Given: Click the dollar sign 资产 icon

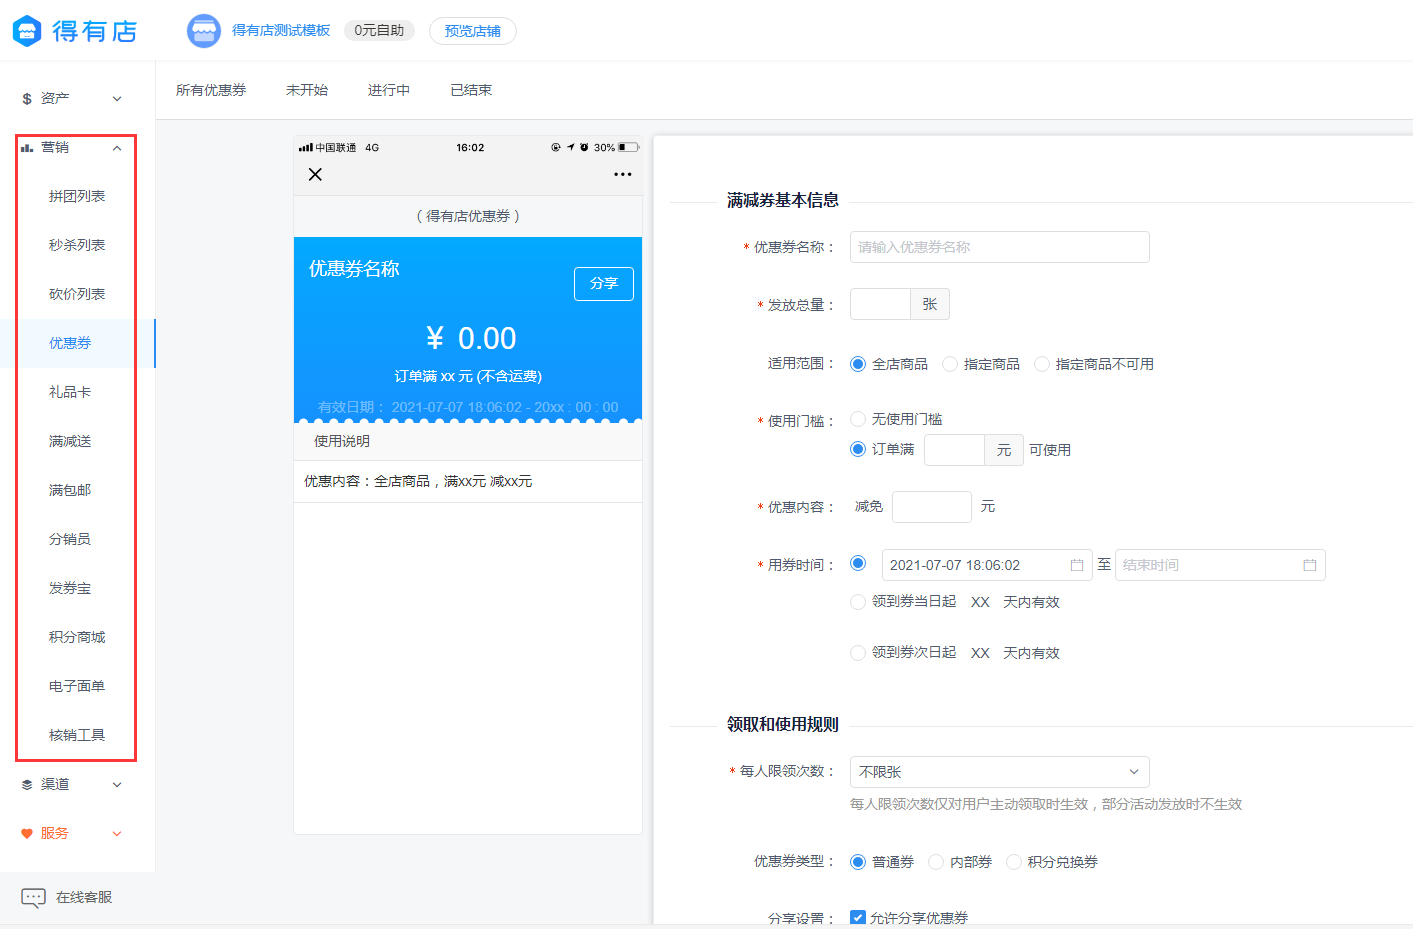Looking at the screenshot, I should pyautogui.click(x=27, y=99).
